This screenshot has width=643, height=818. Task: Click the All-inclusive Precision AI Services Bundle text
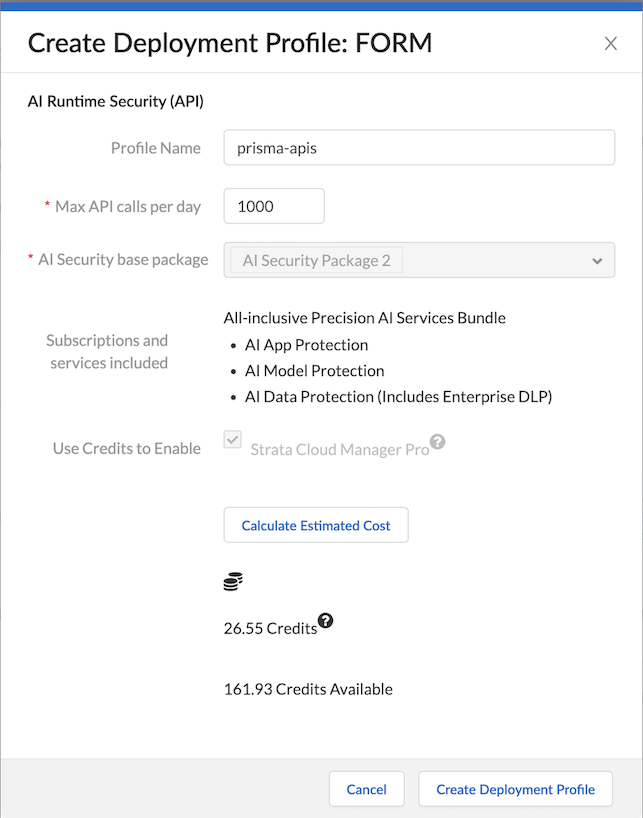(364, 318)
